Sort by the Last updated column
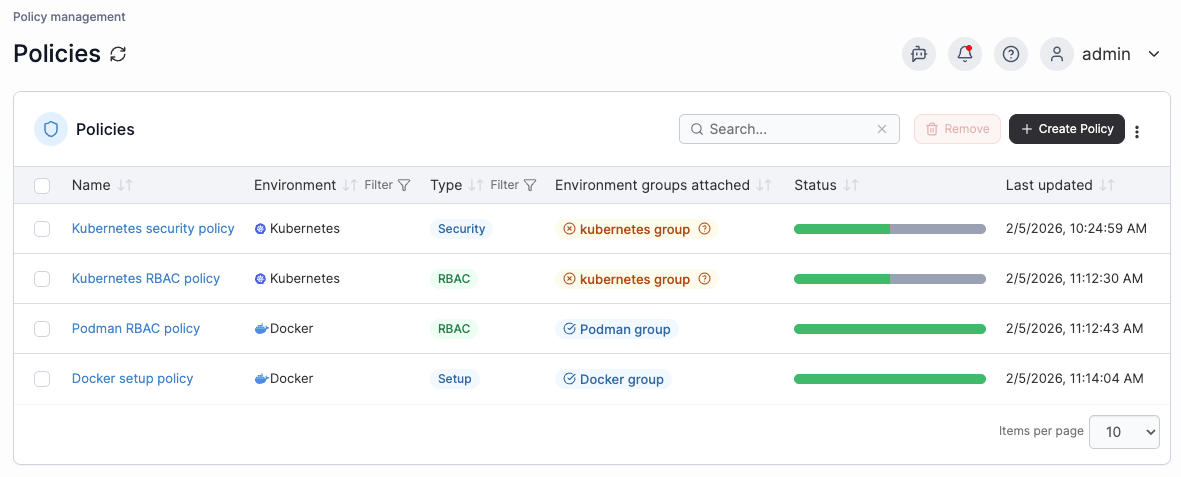The height and width of the screenshot is (477, 1181). tap(1107, 185)
